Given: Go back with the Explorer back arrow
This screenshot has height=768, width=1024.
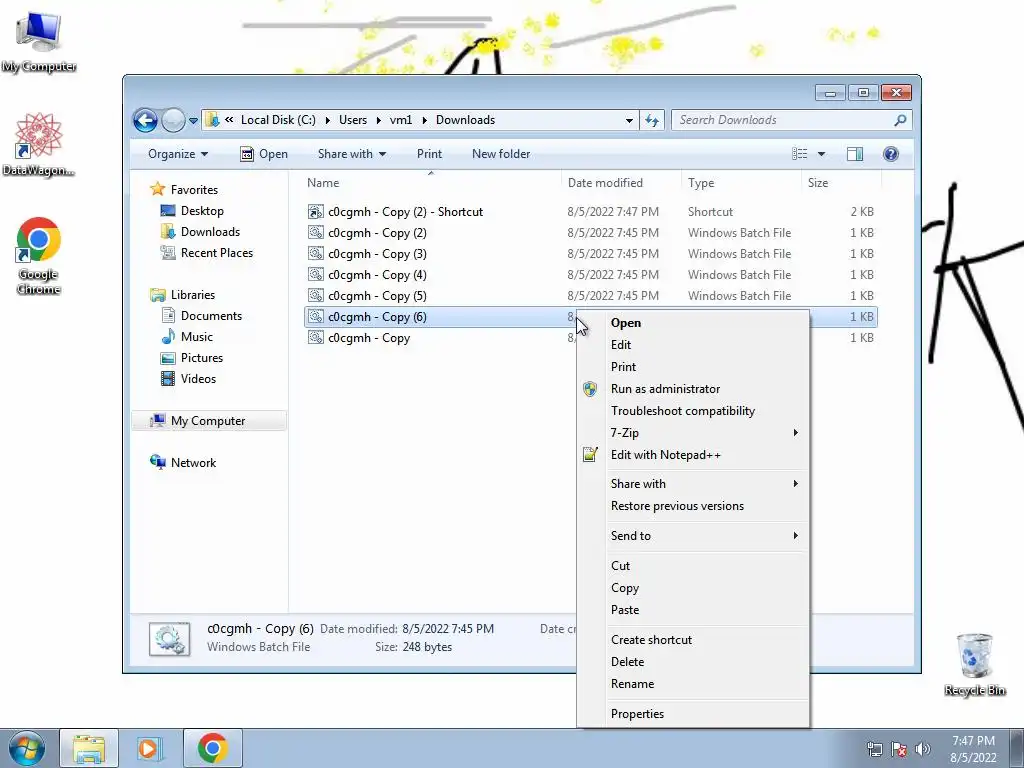Looking at the screenshot, I should (146, 120).
